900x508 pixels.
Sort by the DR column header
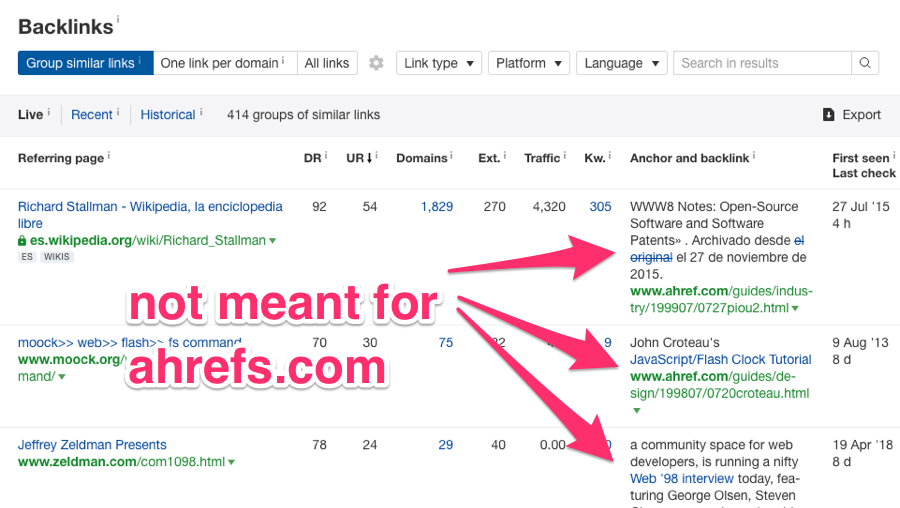coord(312,158)
